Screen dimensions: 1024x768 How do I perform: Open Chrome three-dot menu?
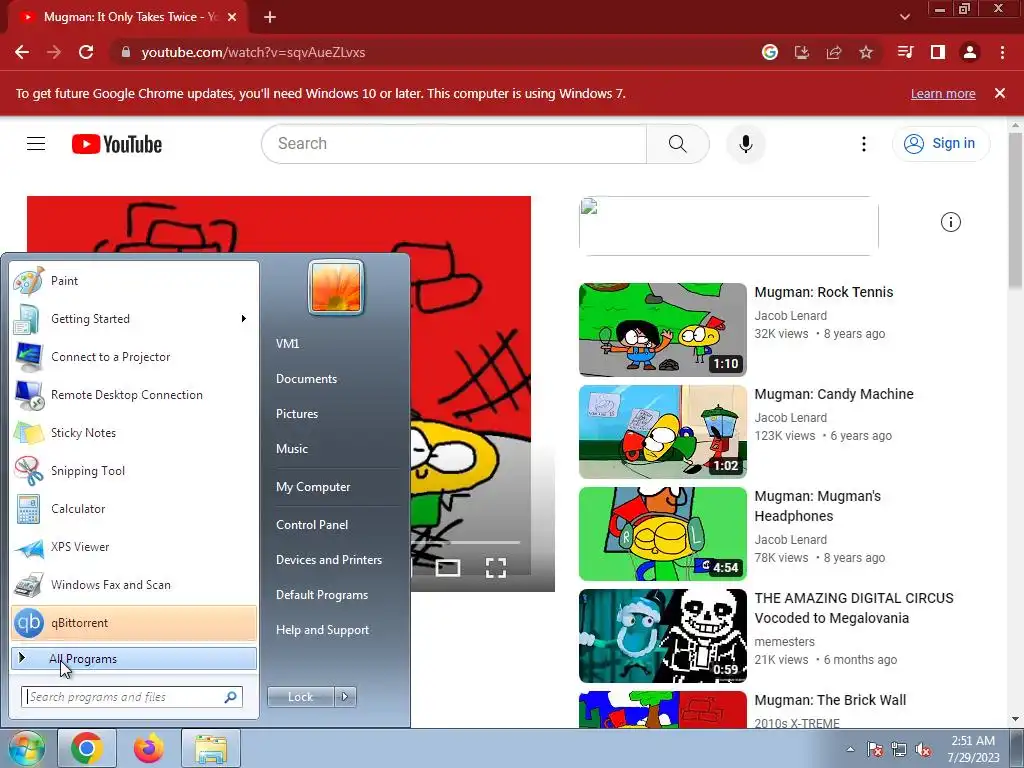(1002, 52)
